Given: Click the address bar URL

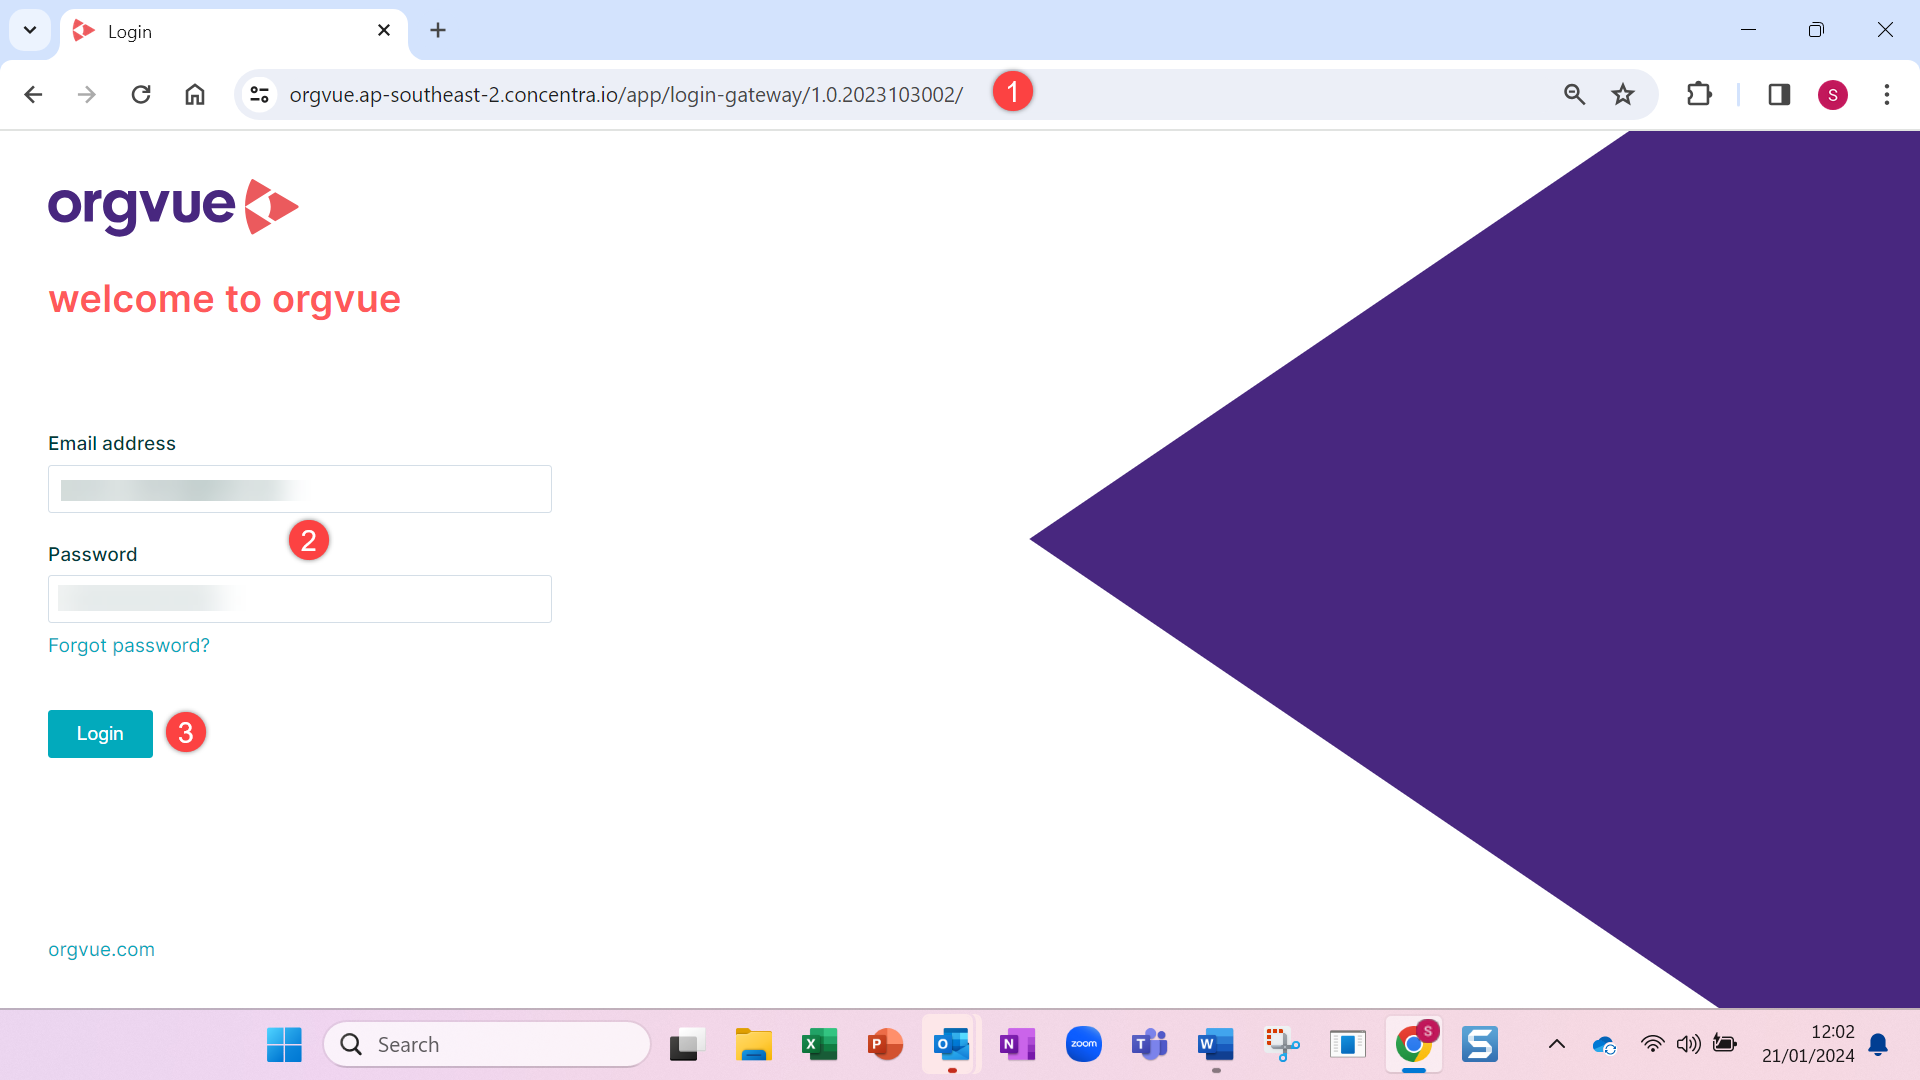Looking at the screenshot, I should [x=626, y=94].
